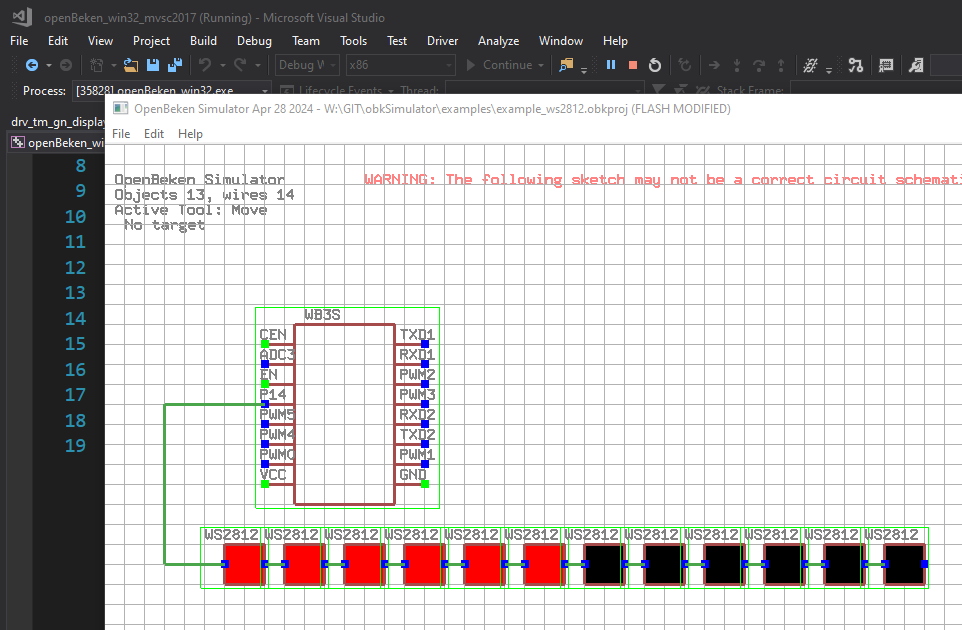The image size is (962, 630).
Task: Click the Save icon in Visual Studio toolbar
Action: pos(153,65)
